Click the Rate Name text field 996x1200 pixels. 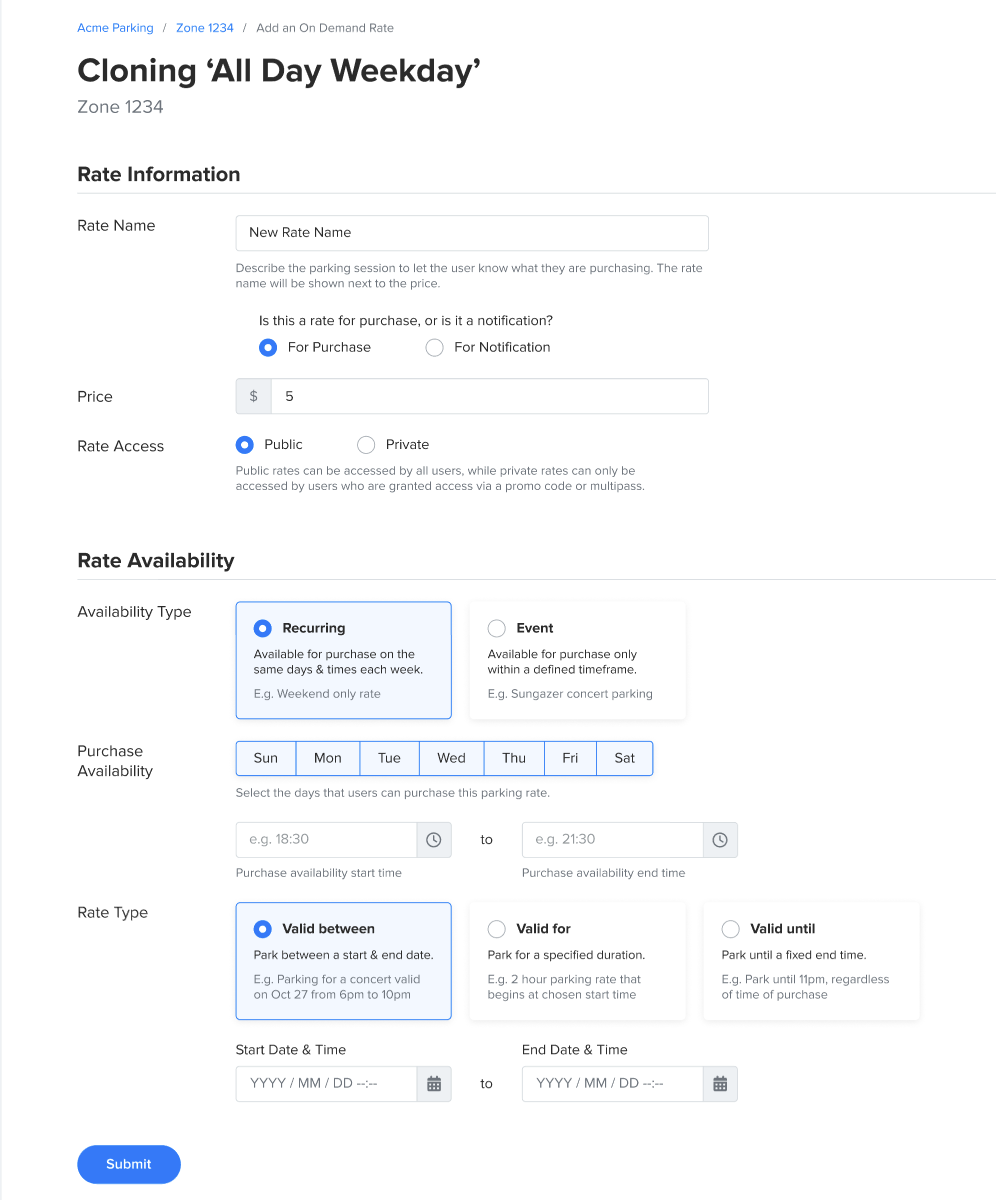(x=472, y=233)
